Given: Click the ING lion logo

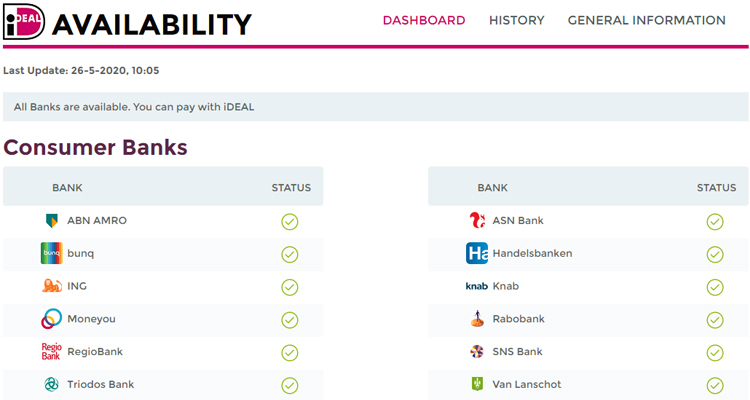Looking at the screenshot, I should click(x=52, y=286).
